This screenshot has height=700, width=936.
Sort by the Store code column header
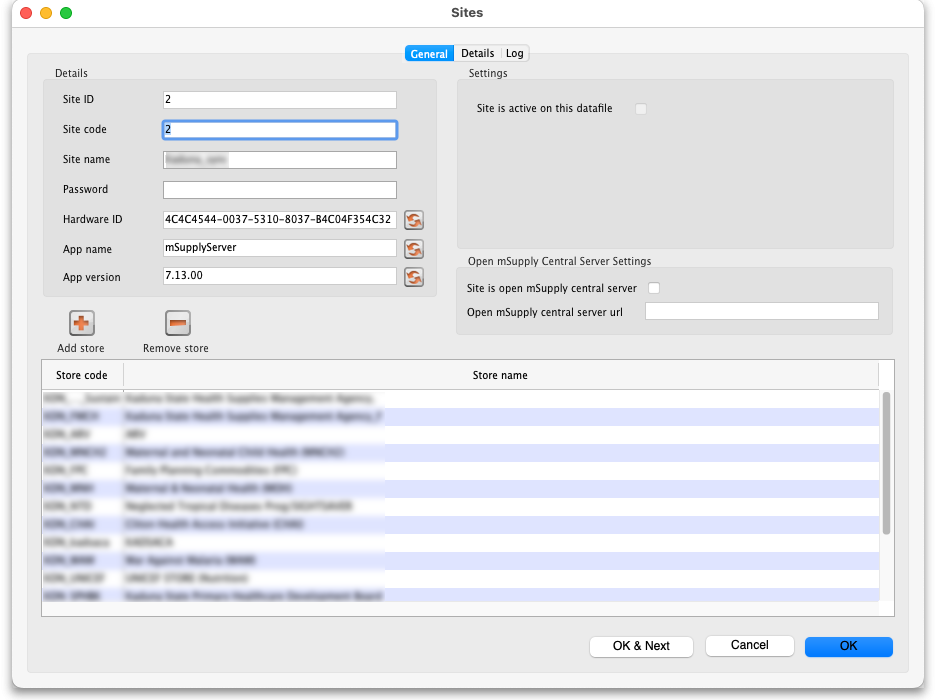coord(82,375)
